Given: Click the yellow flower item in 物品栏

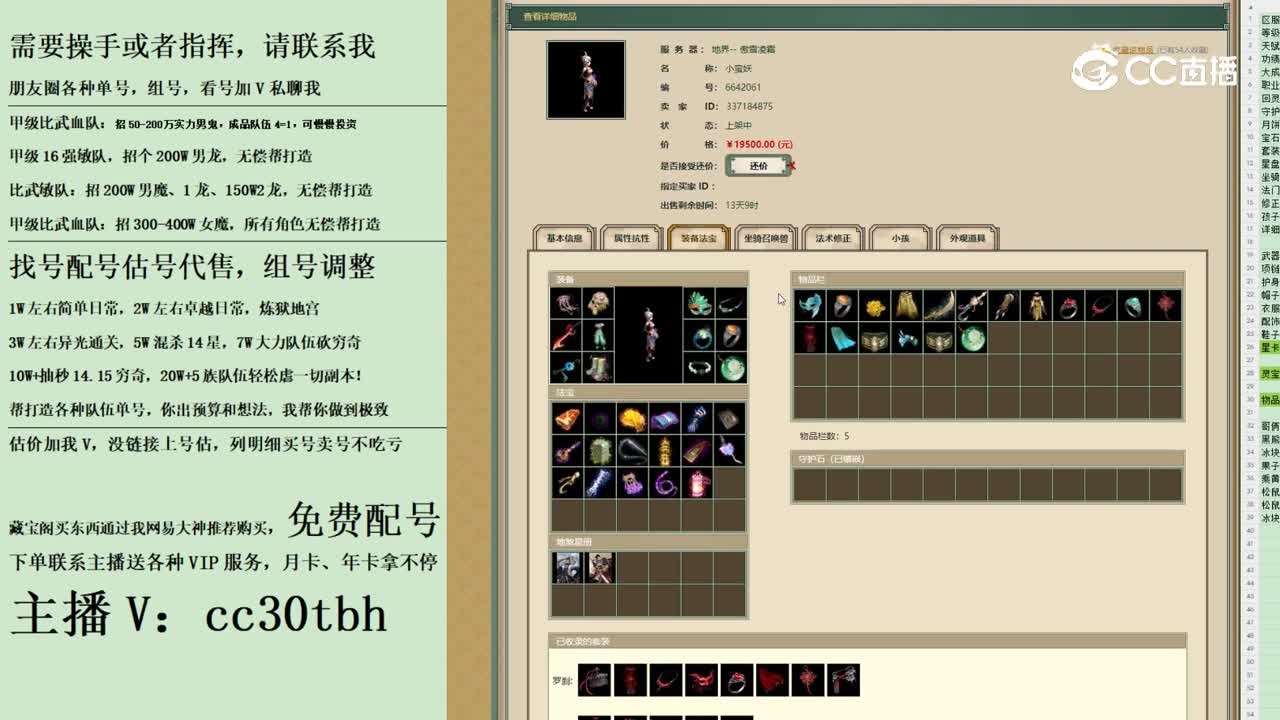Looking at the screenshot, I should [x=875, y=306].
